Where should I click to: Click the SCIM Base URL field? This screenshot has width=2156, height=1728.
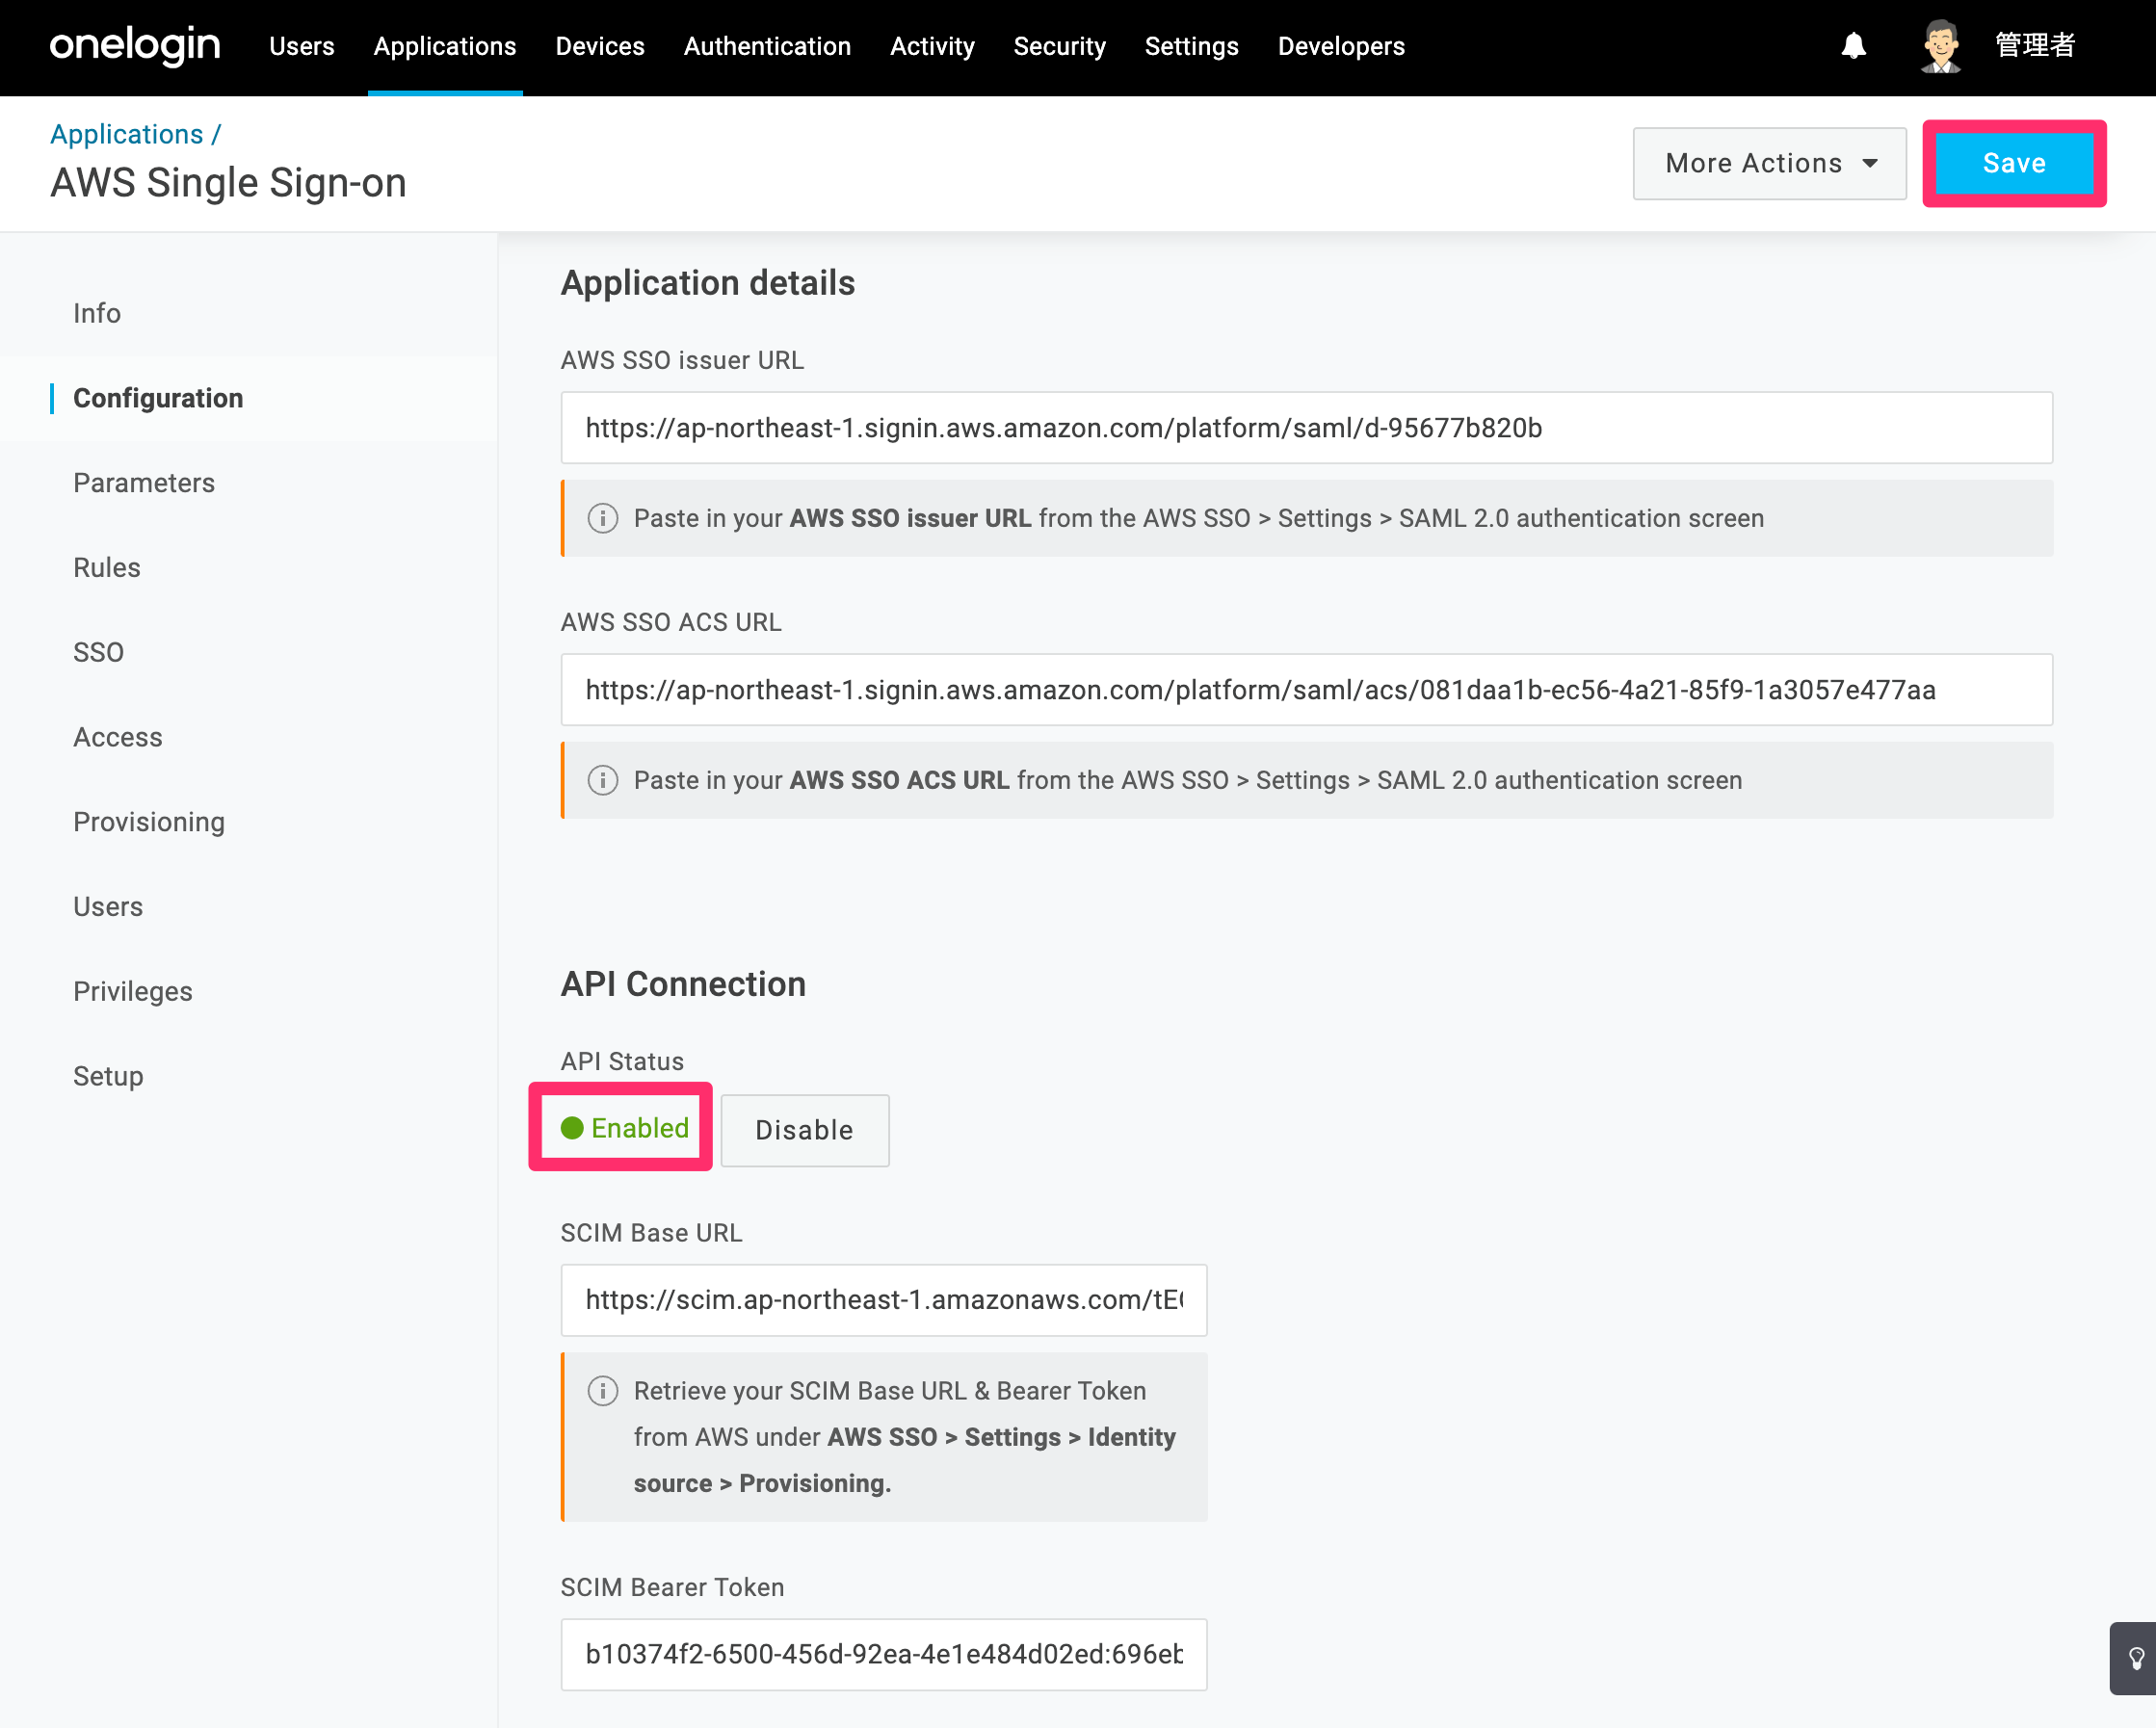pos(884,1300)
